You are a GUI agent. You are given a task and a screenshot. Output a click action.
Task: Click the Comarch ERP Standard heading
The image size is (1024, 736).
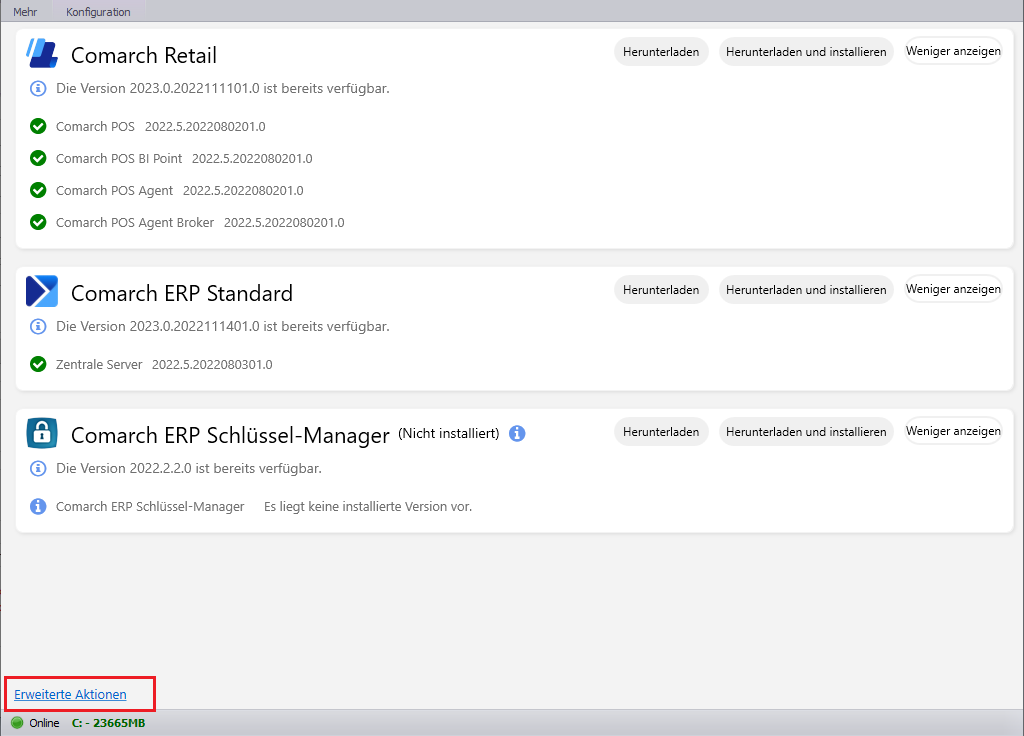[182, 293]
